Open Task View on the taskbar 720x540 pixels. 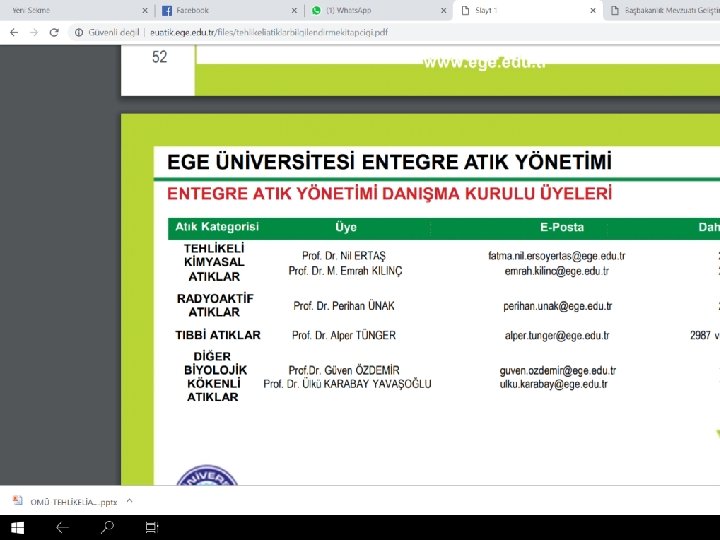[x=152, y=528]
